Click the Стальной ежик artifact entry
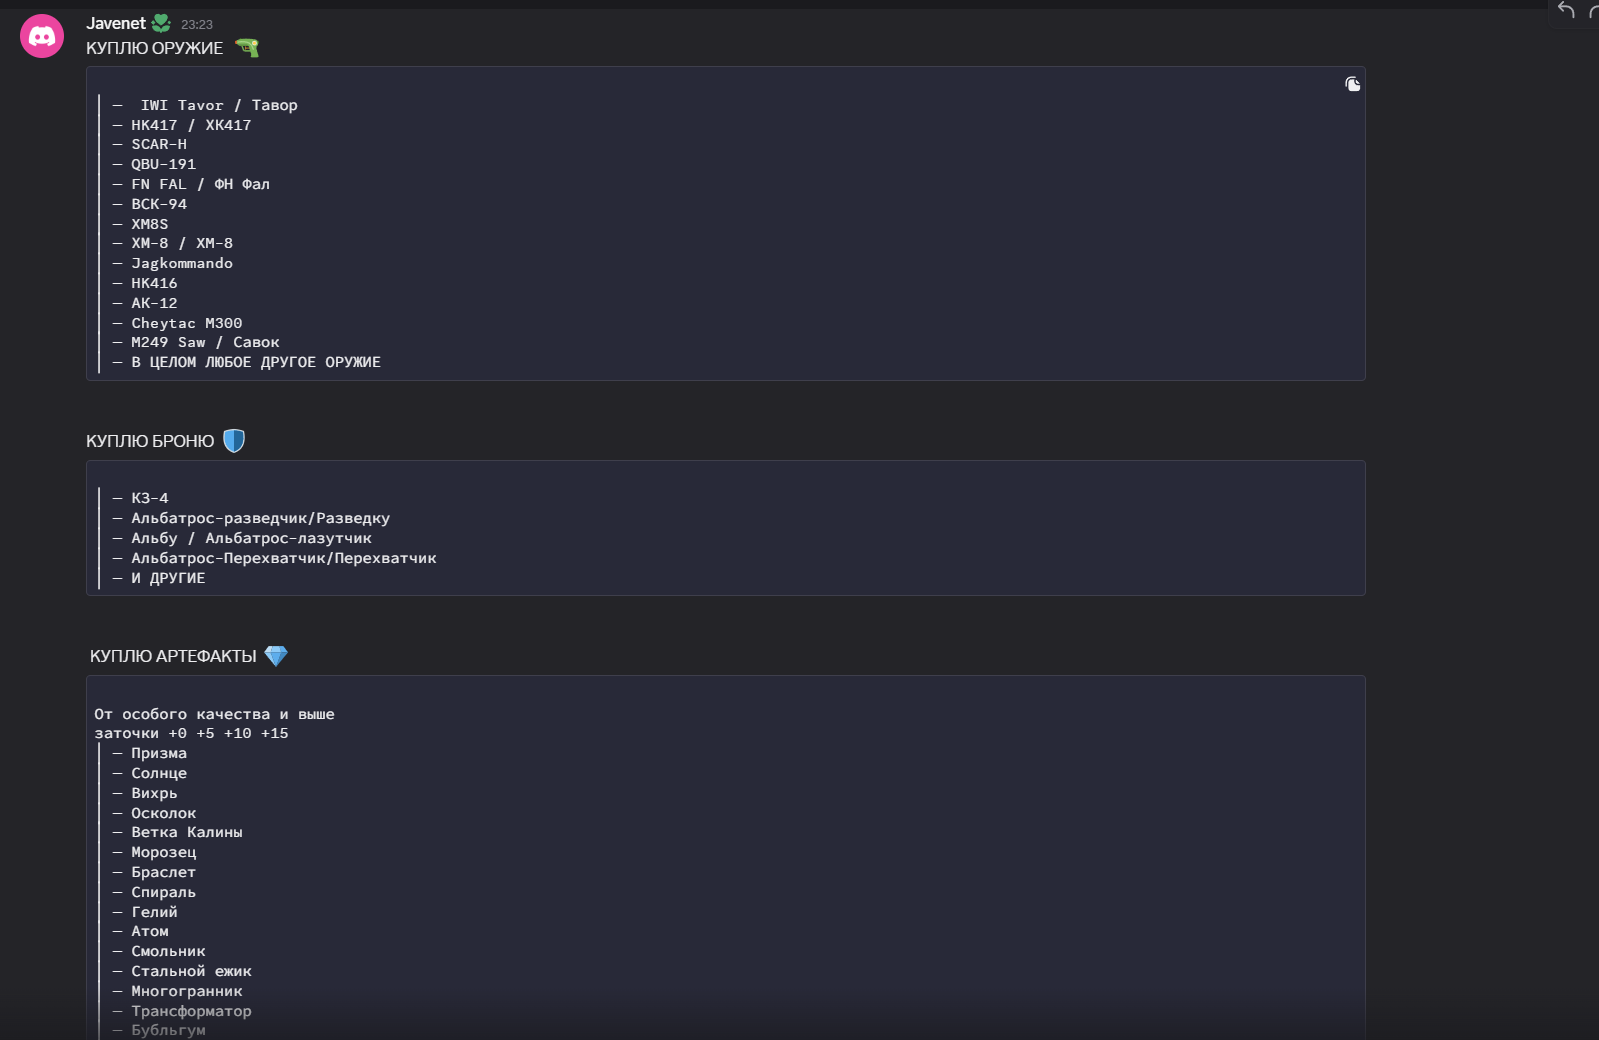 [191, 971]
